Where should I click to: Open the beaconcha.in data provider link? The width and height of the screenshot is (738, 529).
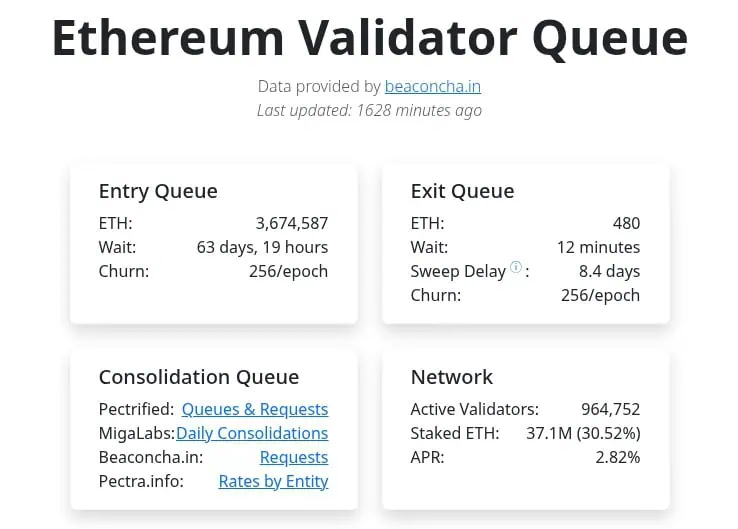pyautogui.click(x=432, y=87)
